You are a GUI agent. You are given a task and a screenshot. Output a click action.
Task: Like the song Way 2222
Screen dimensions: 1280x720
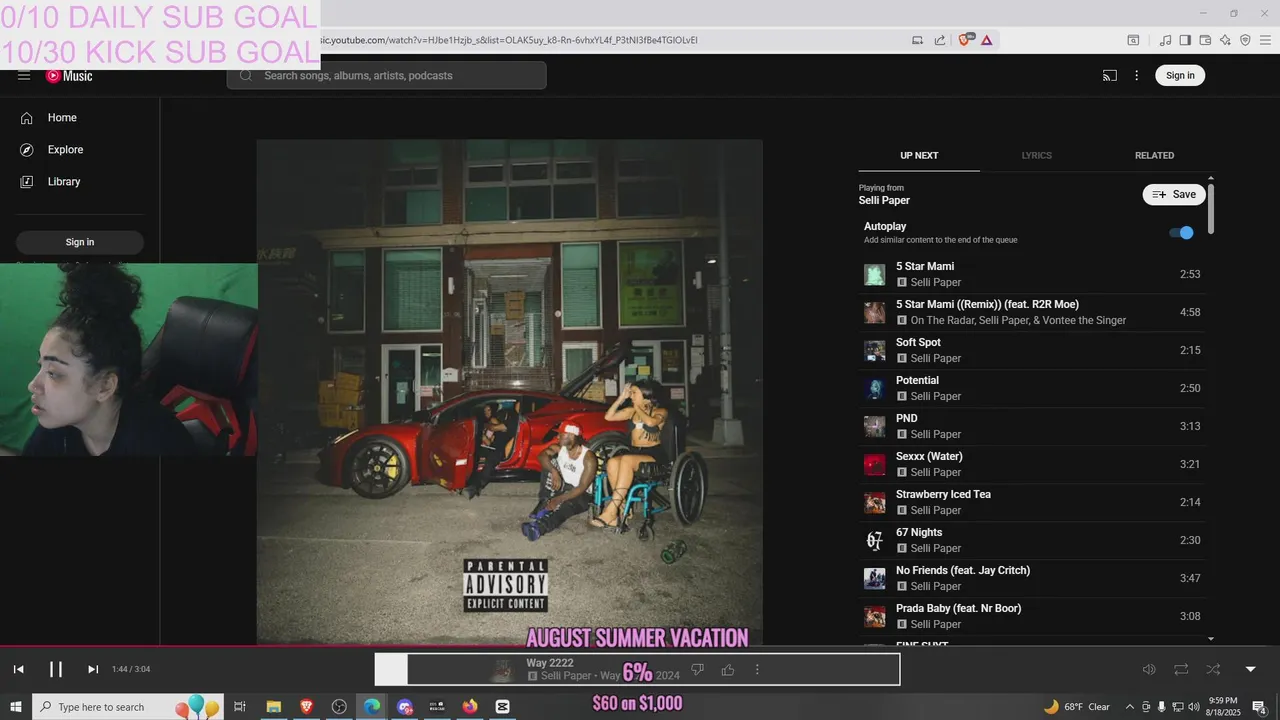click(x=728, y=670)
